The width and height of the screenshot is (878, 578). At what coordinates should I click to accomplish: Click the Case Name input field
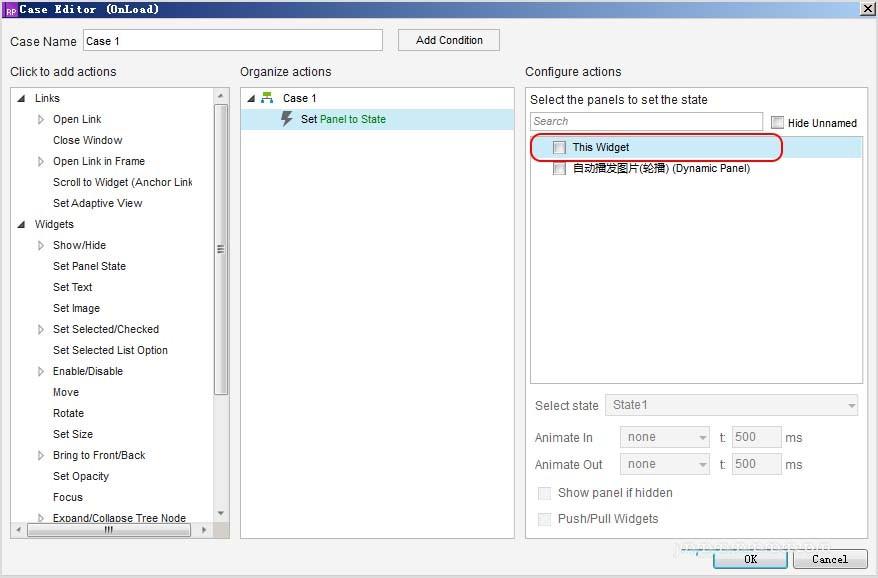pyautogui.click(x=232, y=41)
